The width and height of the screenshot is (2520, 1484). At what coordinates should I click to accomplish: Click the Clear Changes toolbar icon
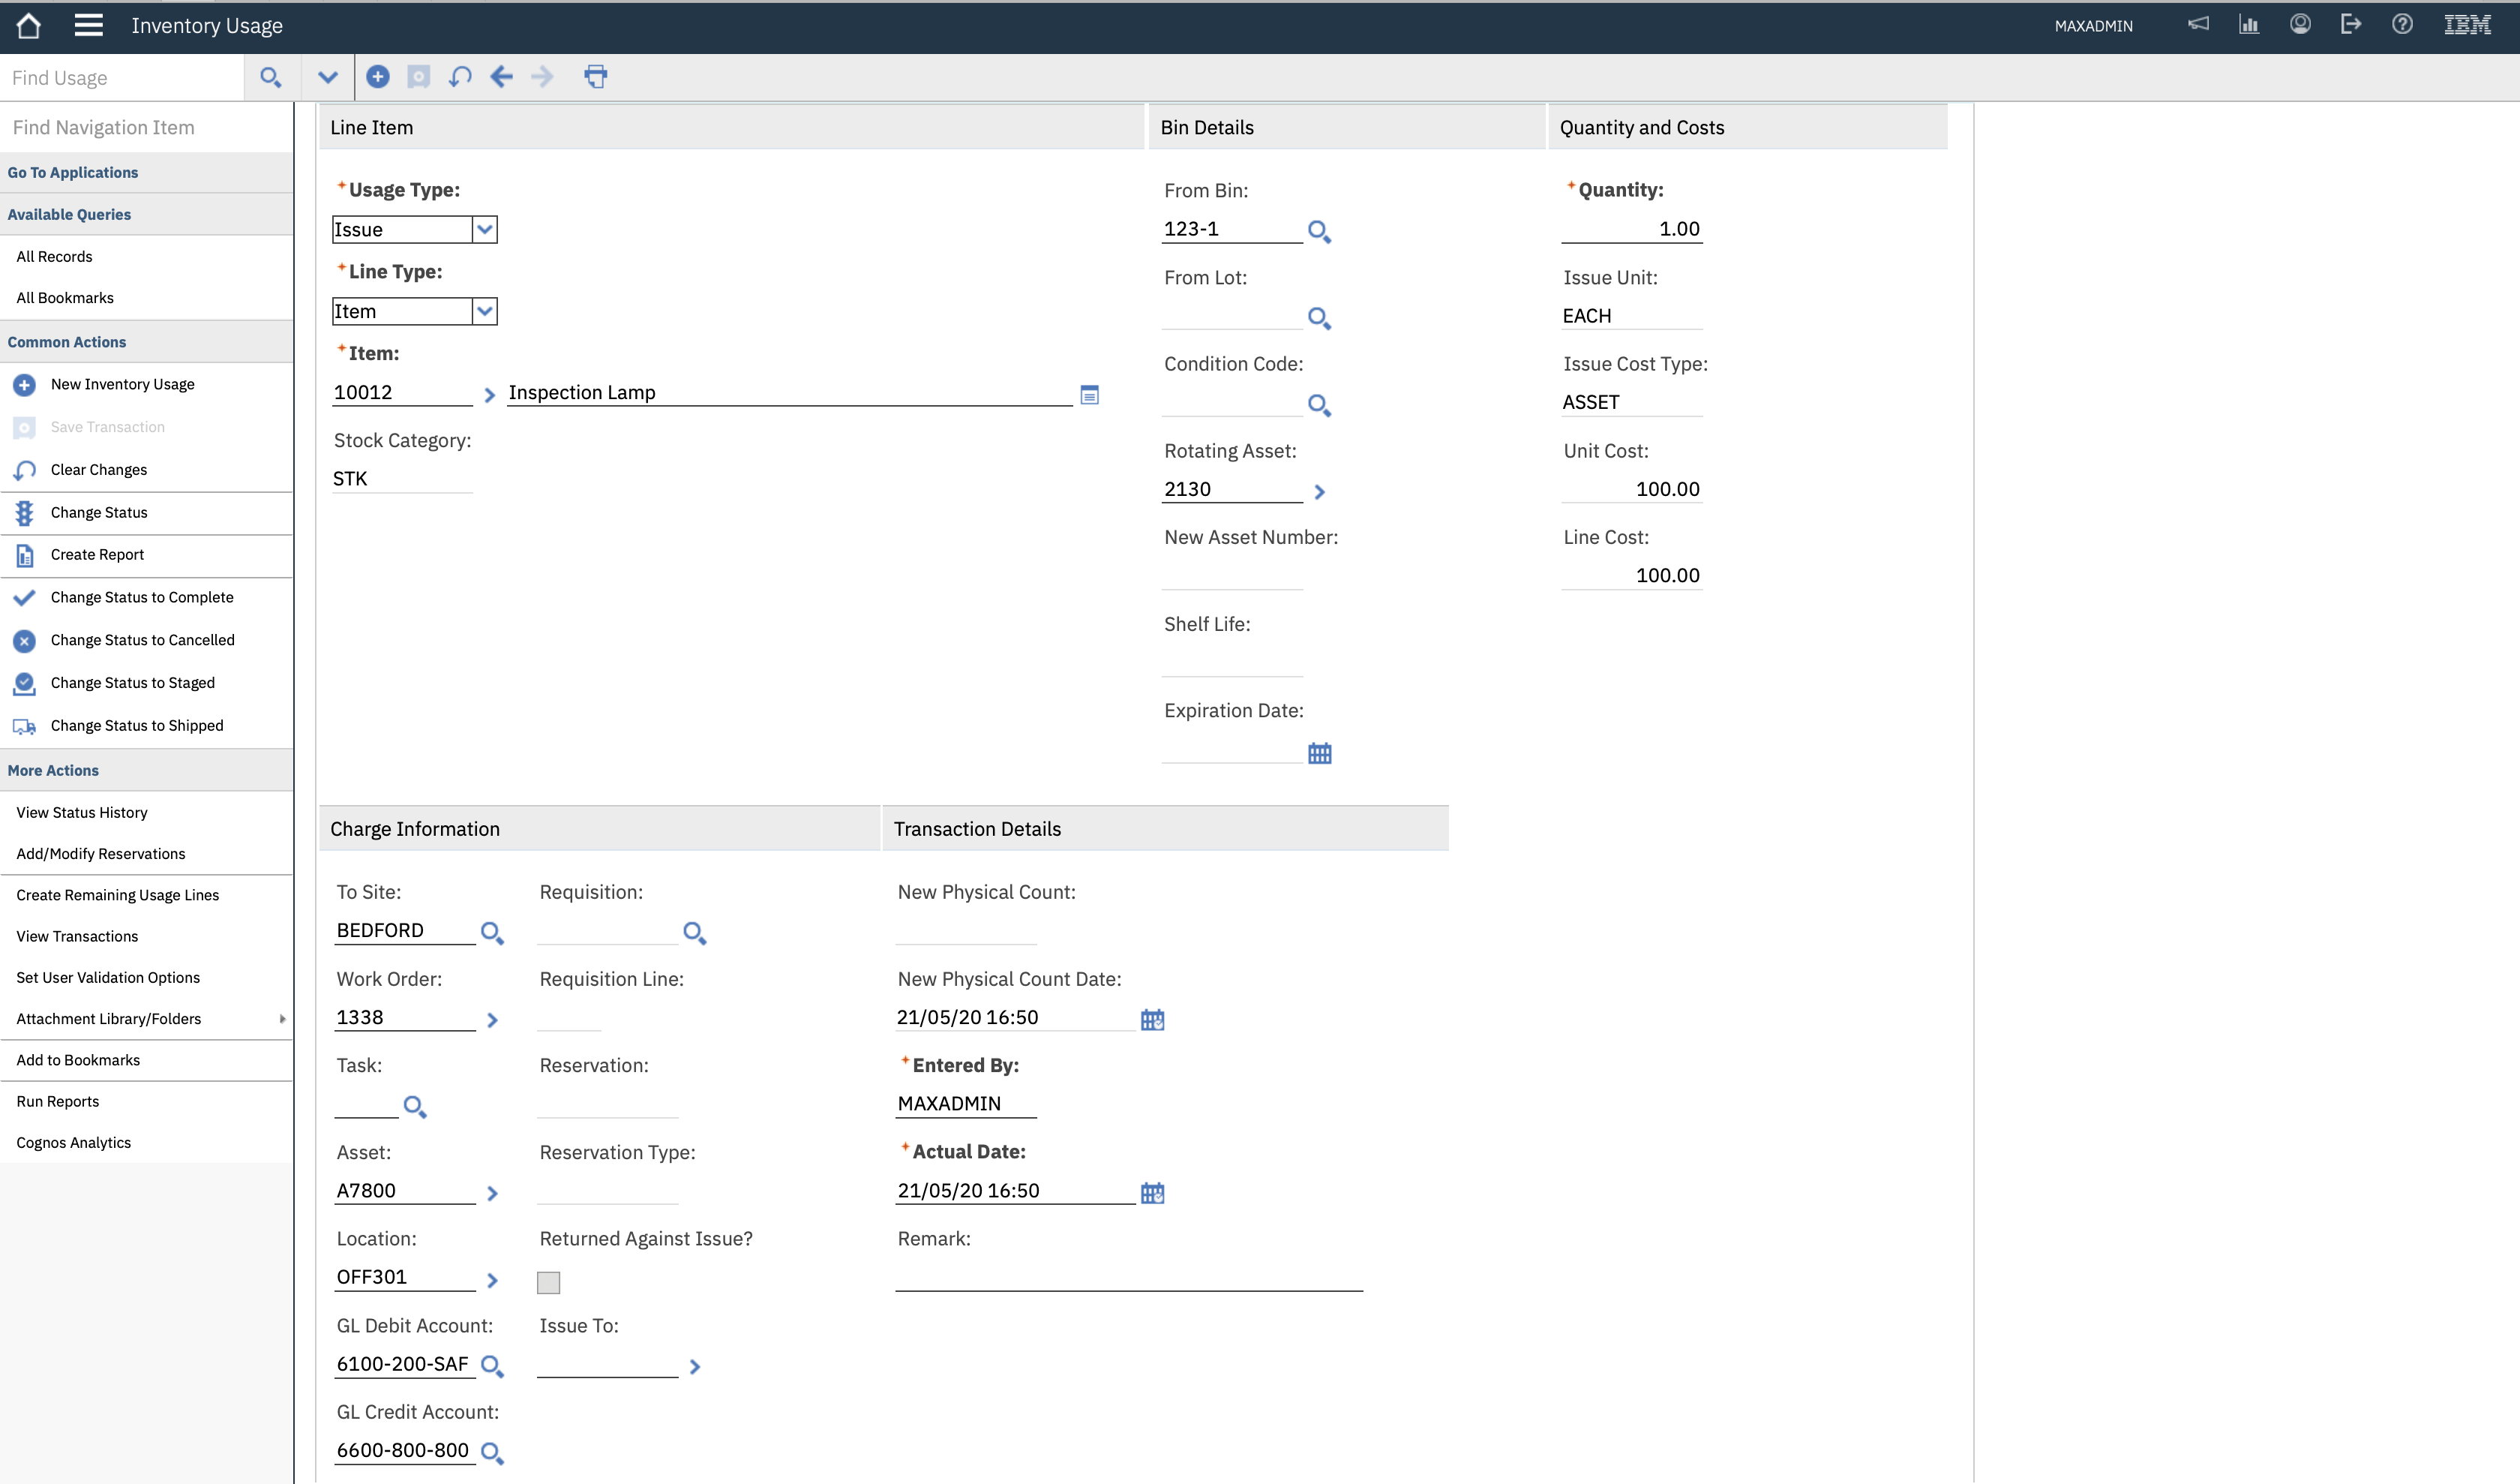[460, 77]
